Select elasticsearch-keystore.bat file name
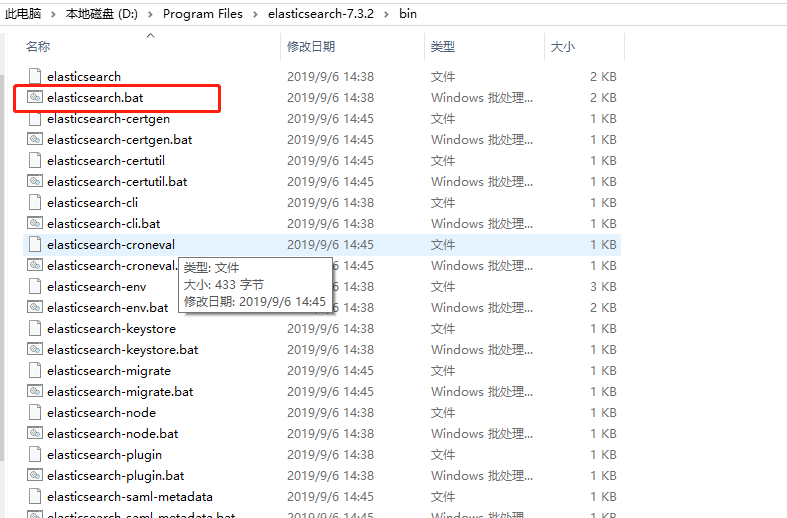 pos(122,350)
